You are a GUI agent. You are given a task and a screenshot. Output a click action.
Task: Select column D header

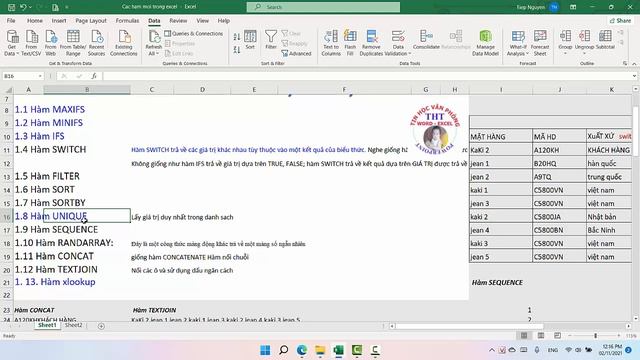[202, 89]
